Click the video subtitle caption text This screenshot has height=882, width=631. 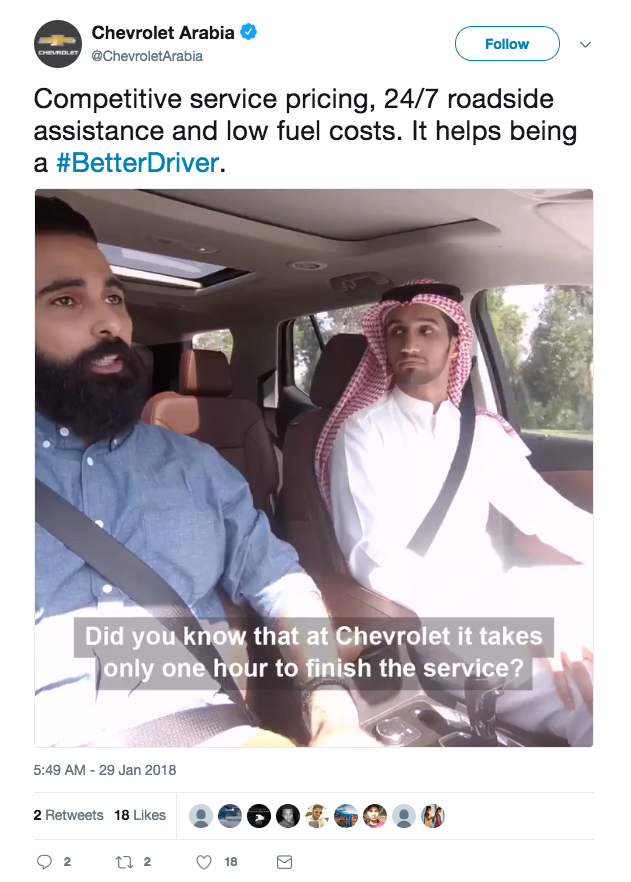pos(314,652)
